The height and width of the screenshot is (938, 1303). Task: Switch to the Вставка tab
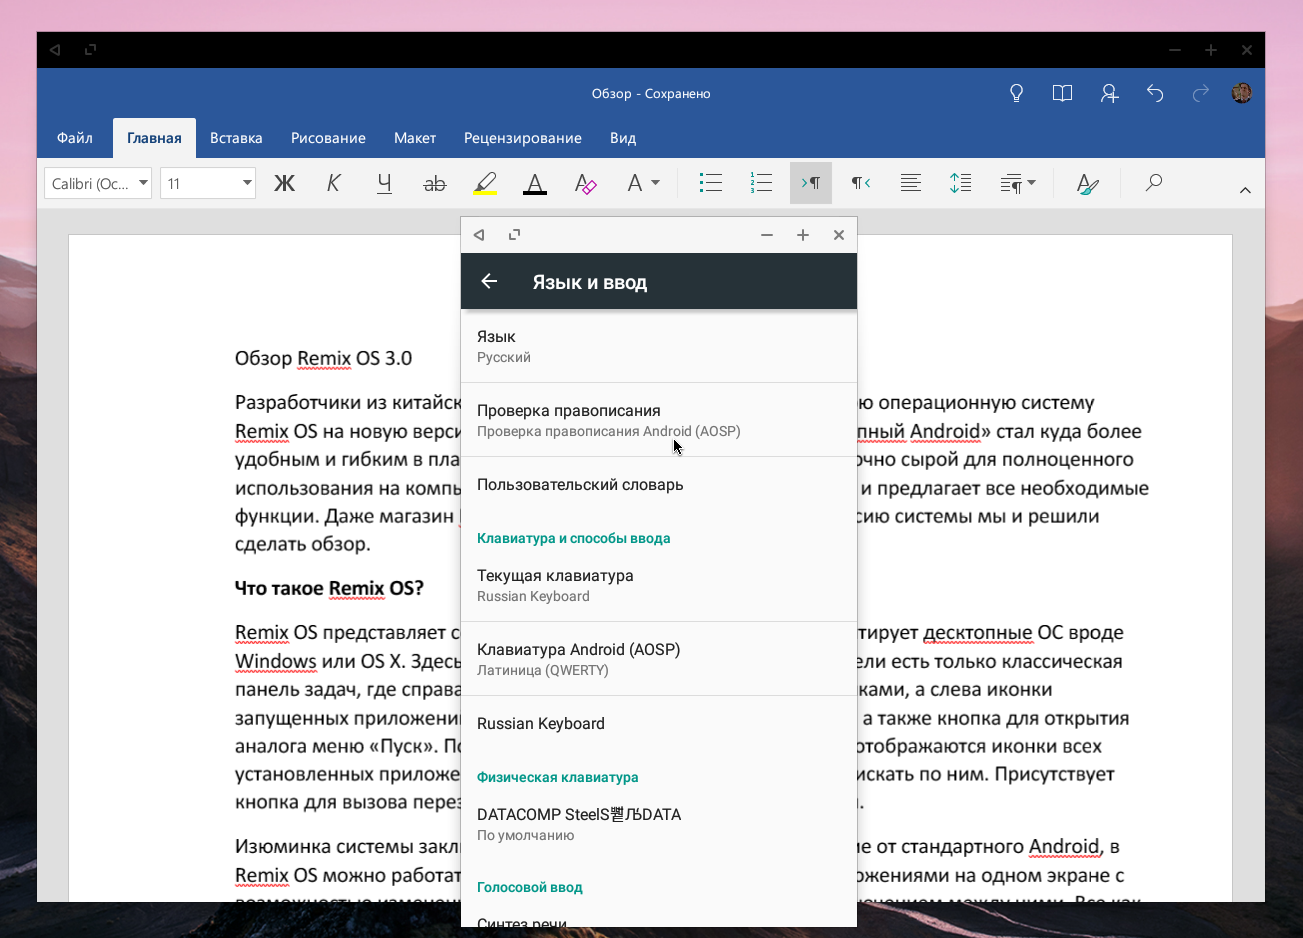pos(236,138)
